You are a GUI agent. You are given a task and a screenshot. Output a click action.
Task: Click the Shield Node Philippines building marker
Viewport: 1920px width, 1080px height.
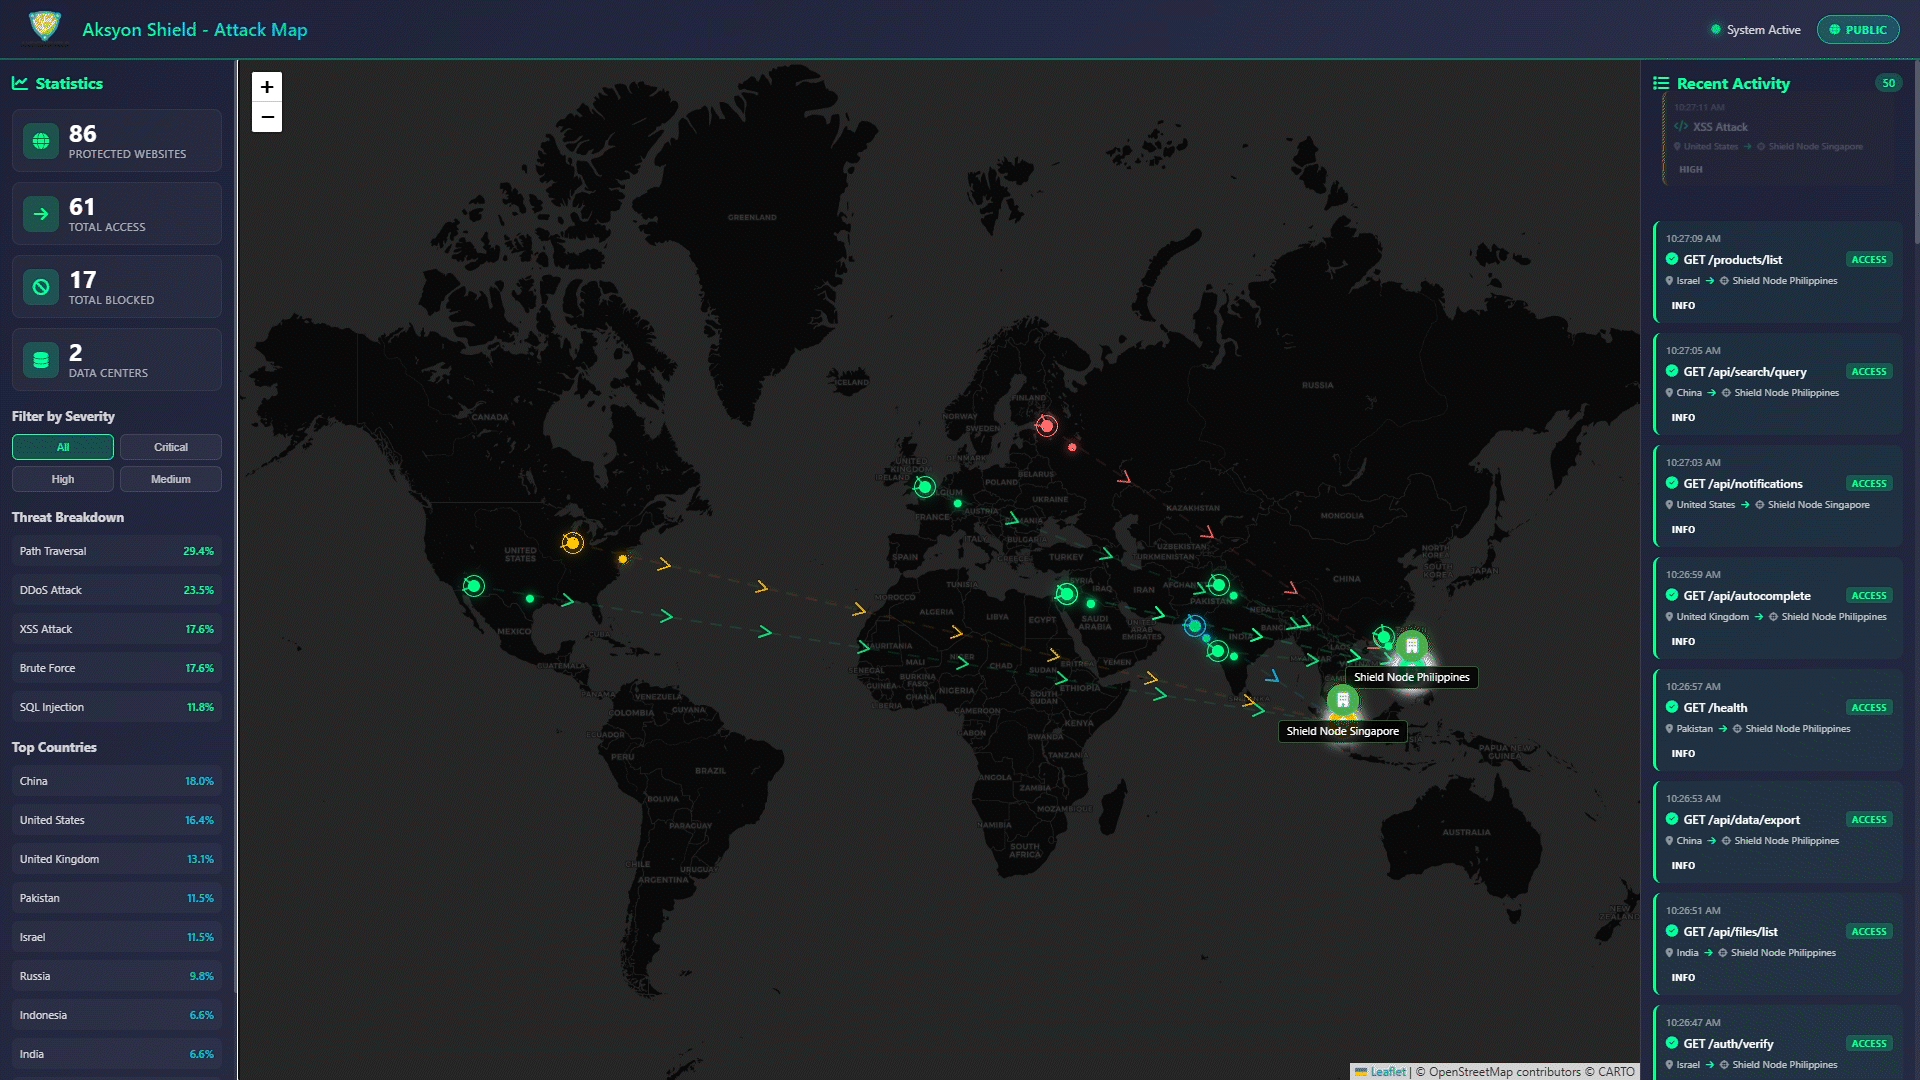coord(1412,646)
